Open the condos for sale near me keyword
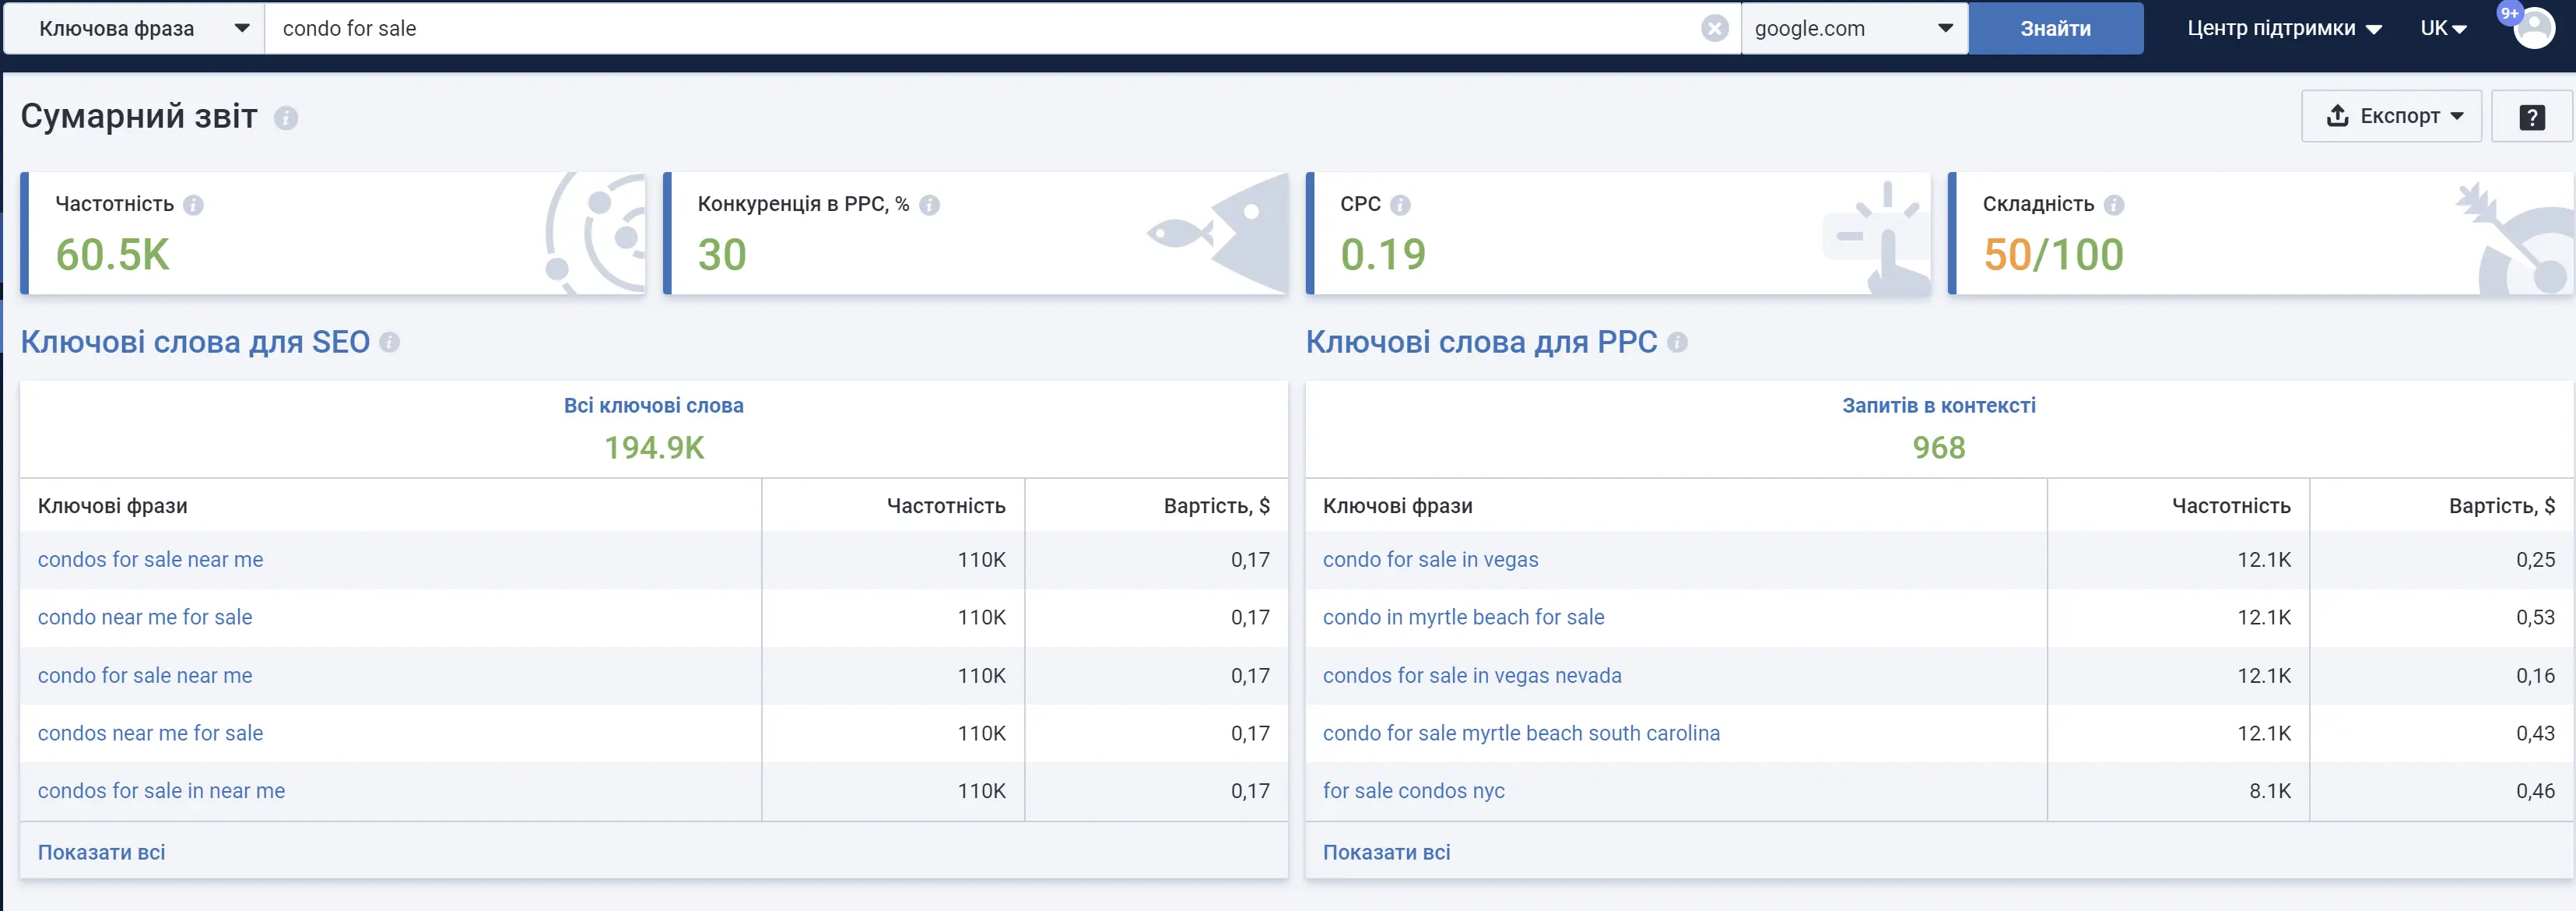Screen dimensions: 2576x911 [150, 559]
